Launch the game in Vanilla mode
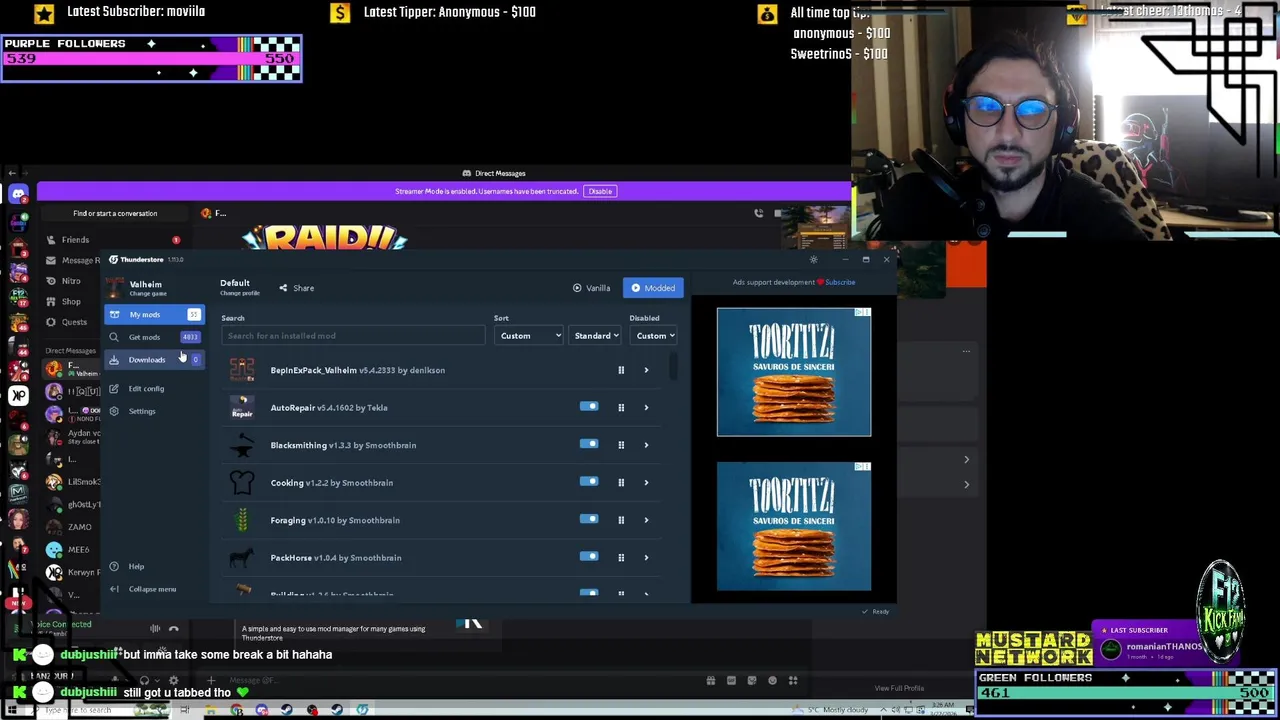This screenshot has height=720, width=1280. pyautogui.click(x=591, y=288)
